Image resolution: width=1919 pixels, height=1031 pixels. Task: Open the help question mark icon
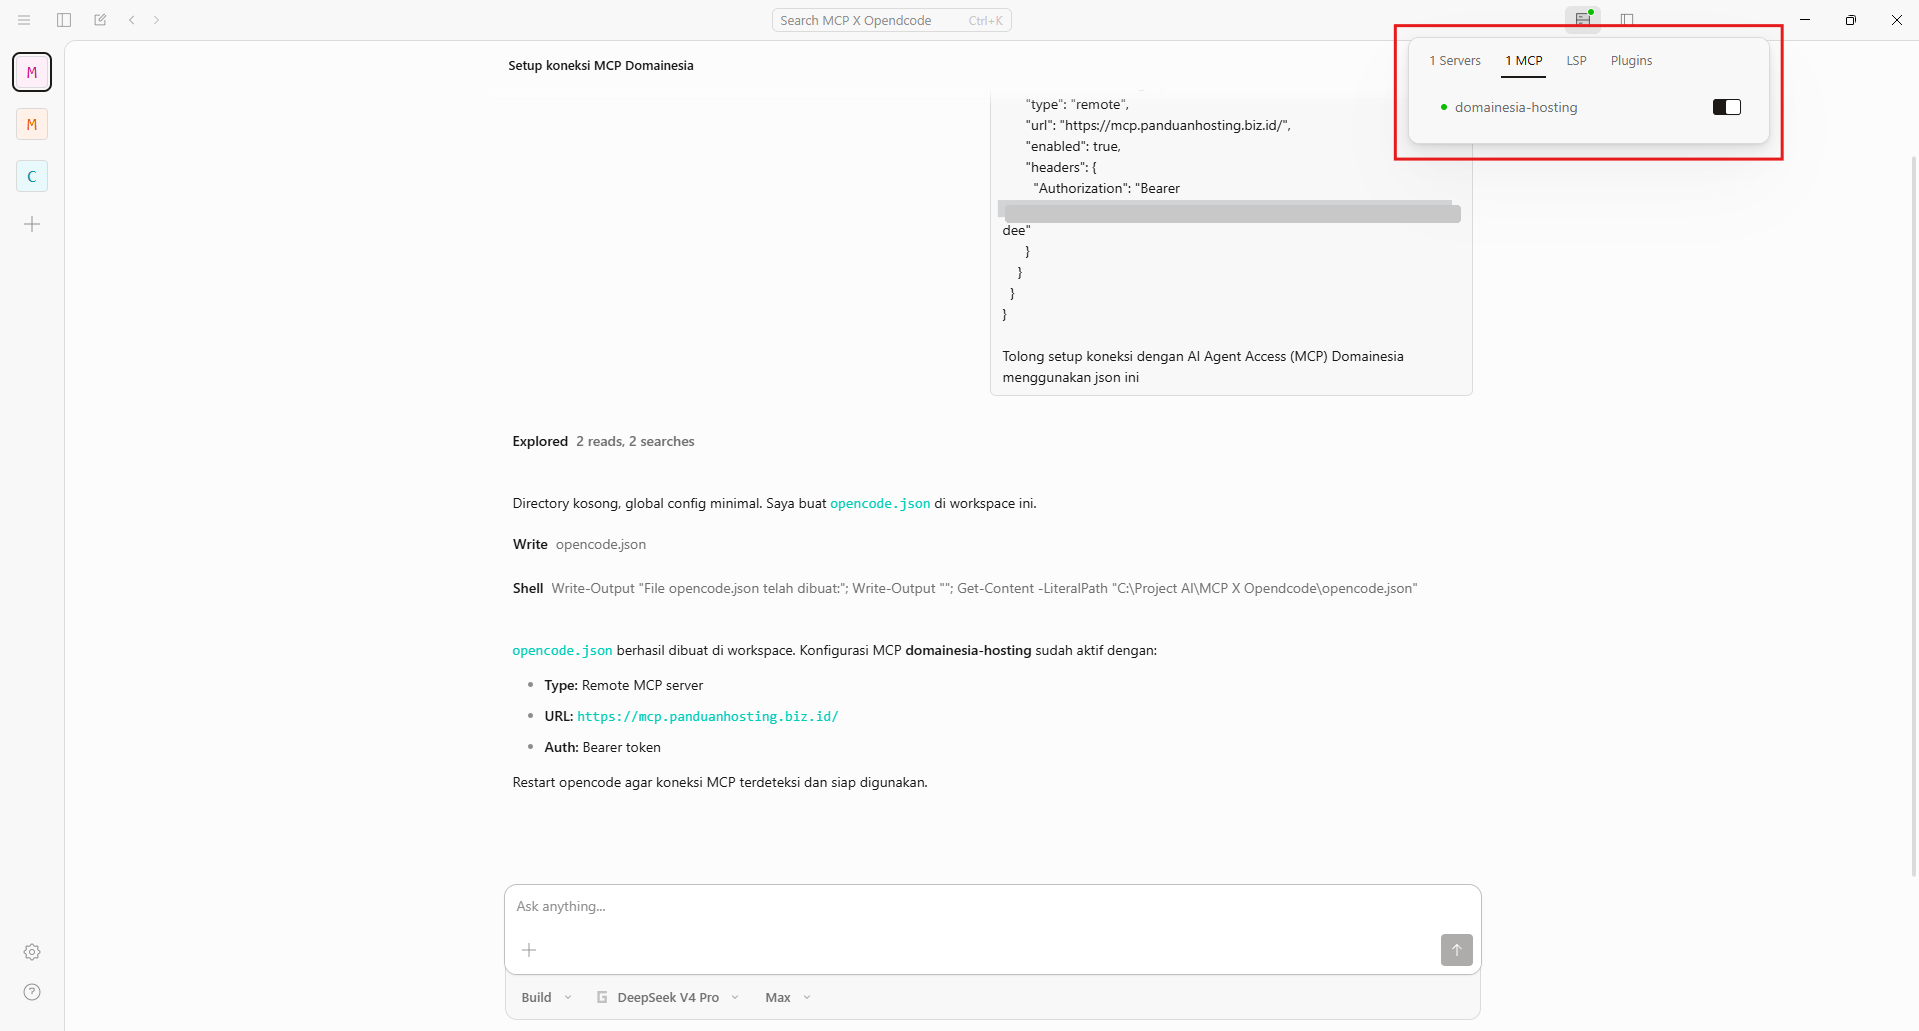[x=32, y=992]
